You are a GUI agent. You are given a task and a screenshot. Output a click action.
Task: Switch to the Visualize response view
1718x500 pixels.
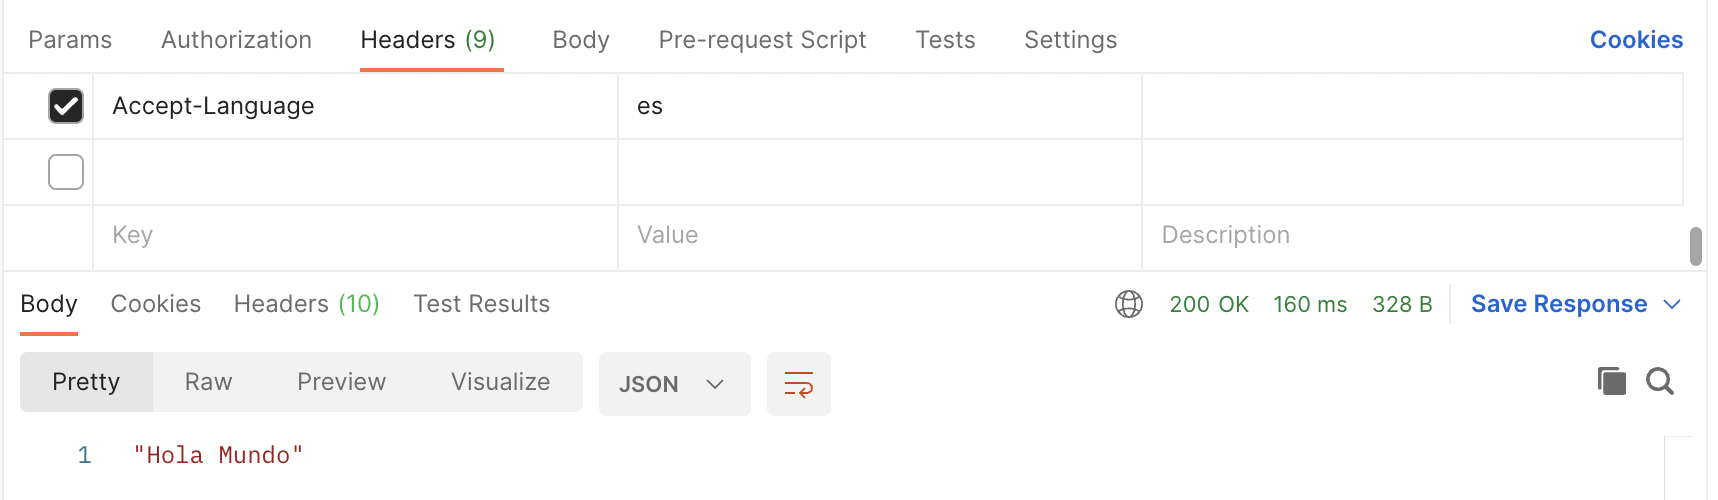click(x=500, y=382)
